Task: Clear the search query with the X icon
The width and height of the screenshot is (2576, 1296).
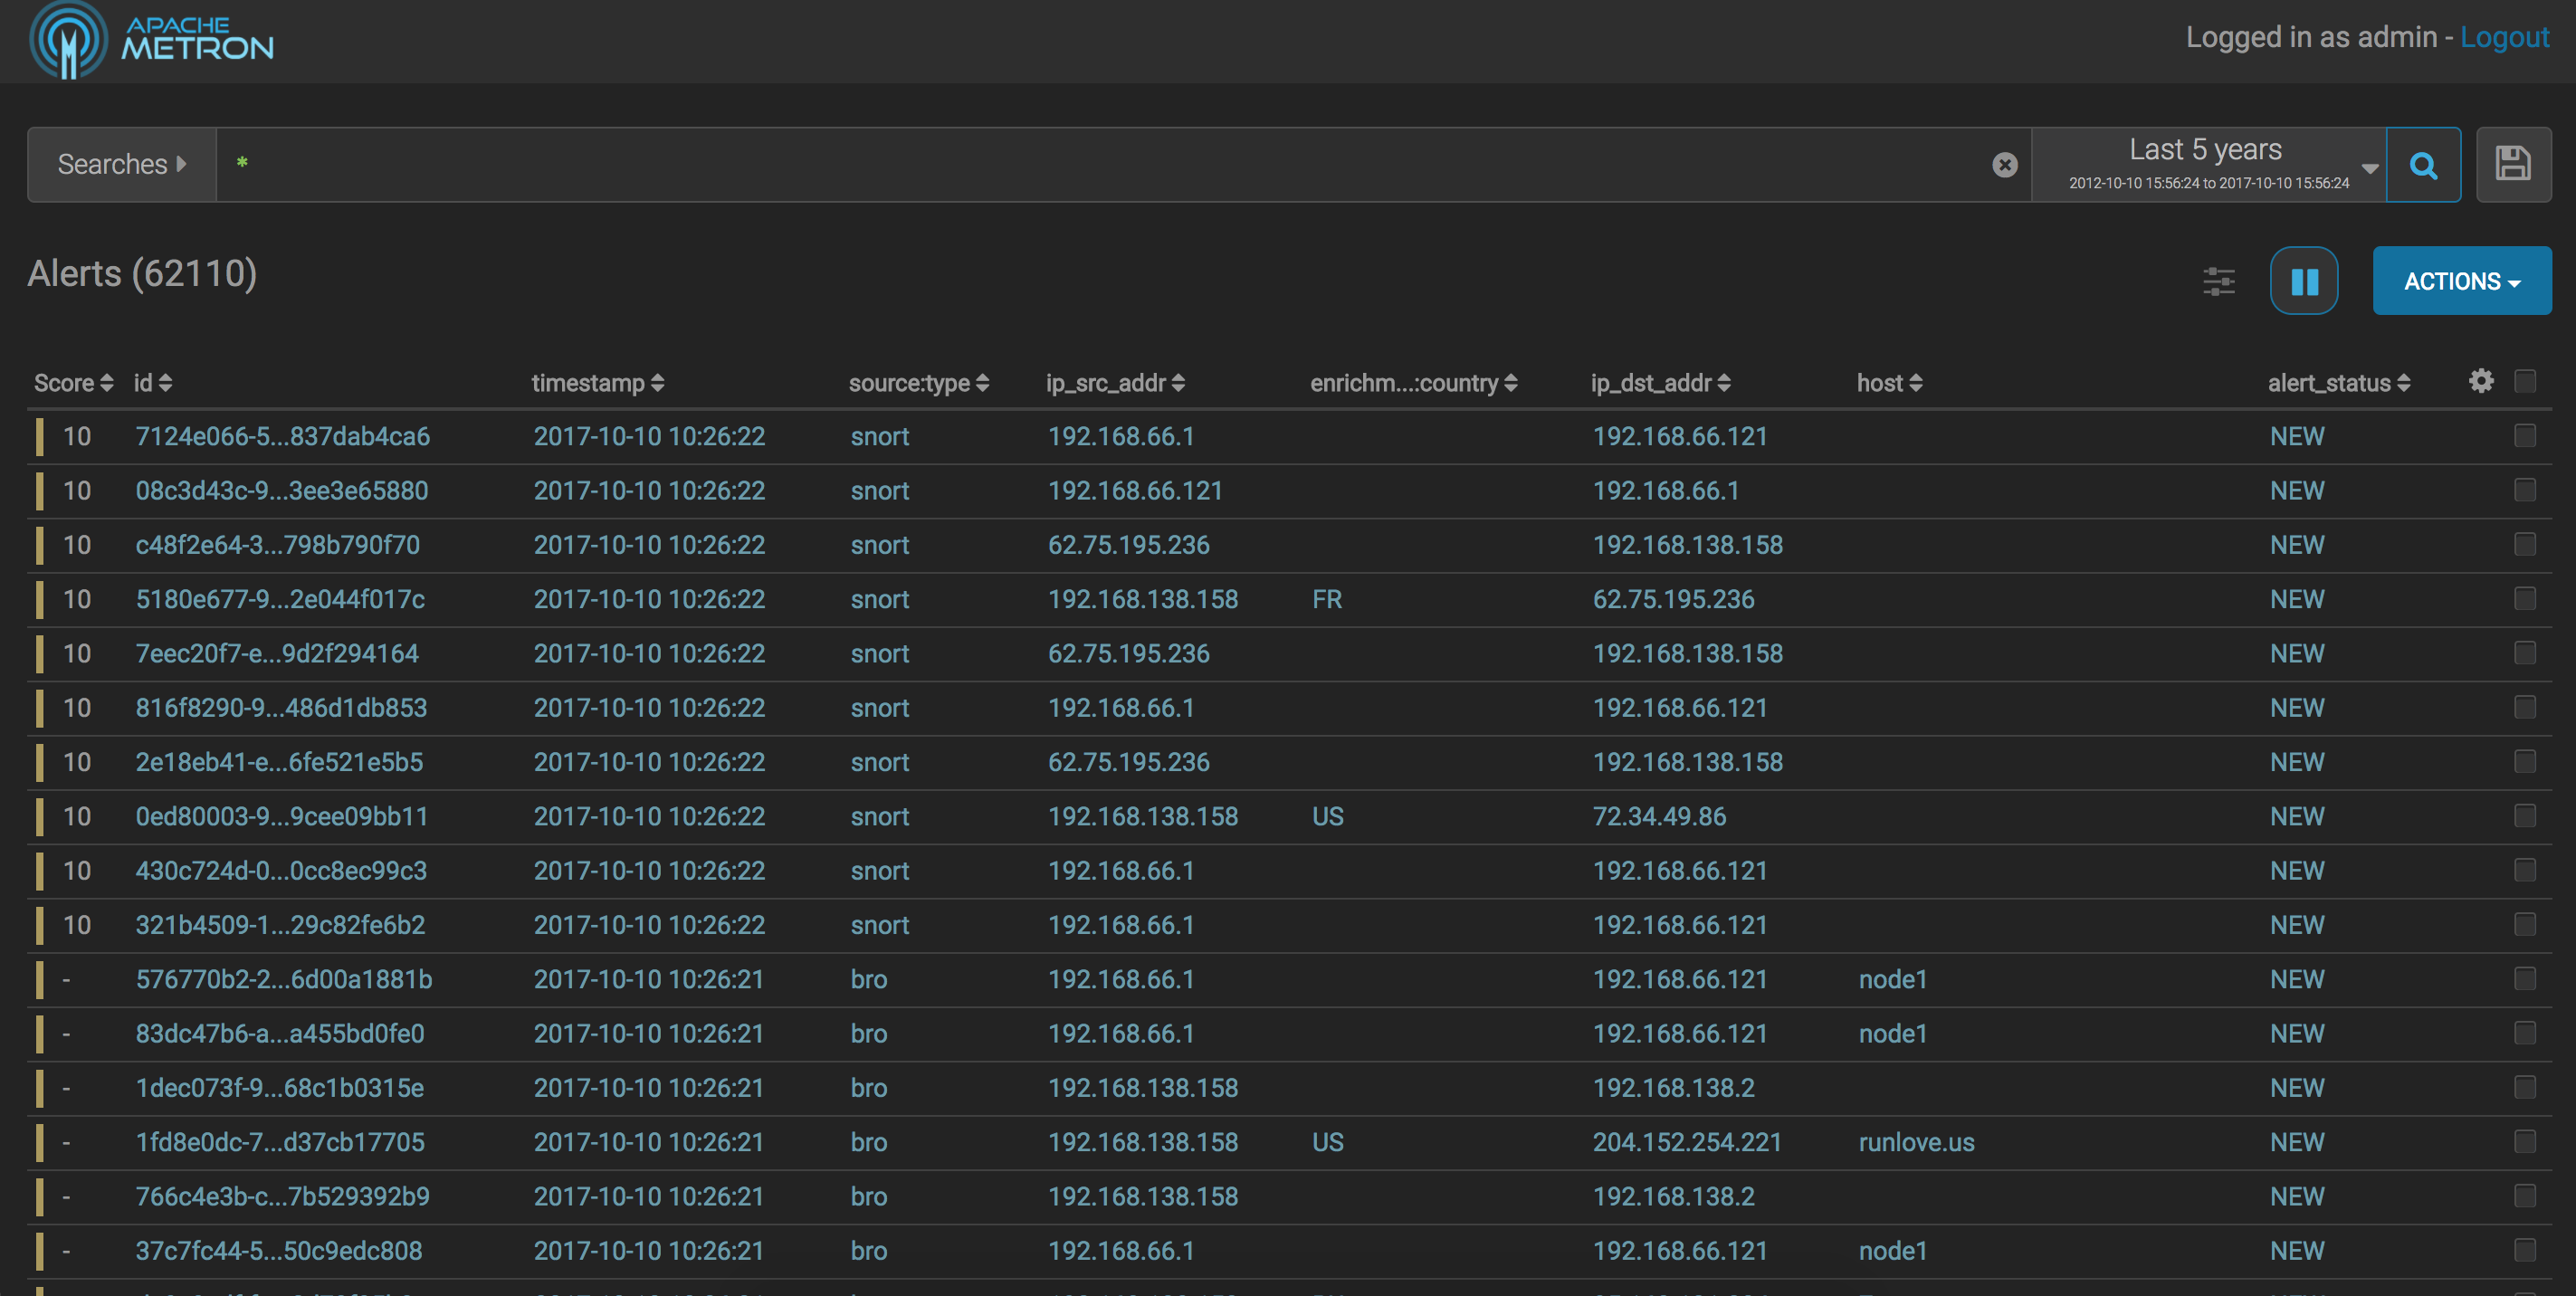Action: coord(2004,165)
